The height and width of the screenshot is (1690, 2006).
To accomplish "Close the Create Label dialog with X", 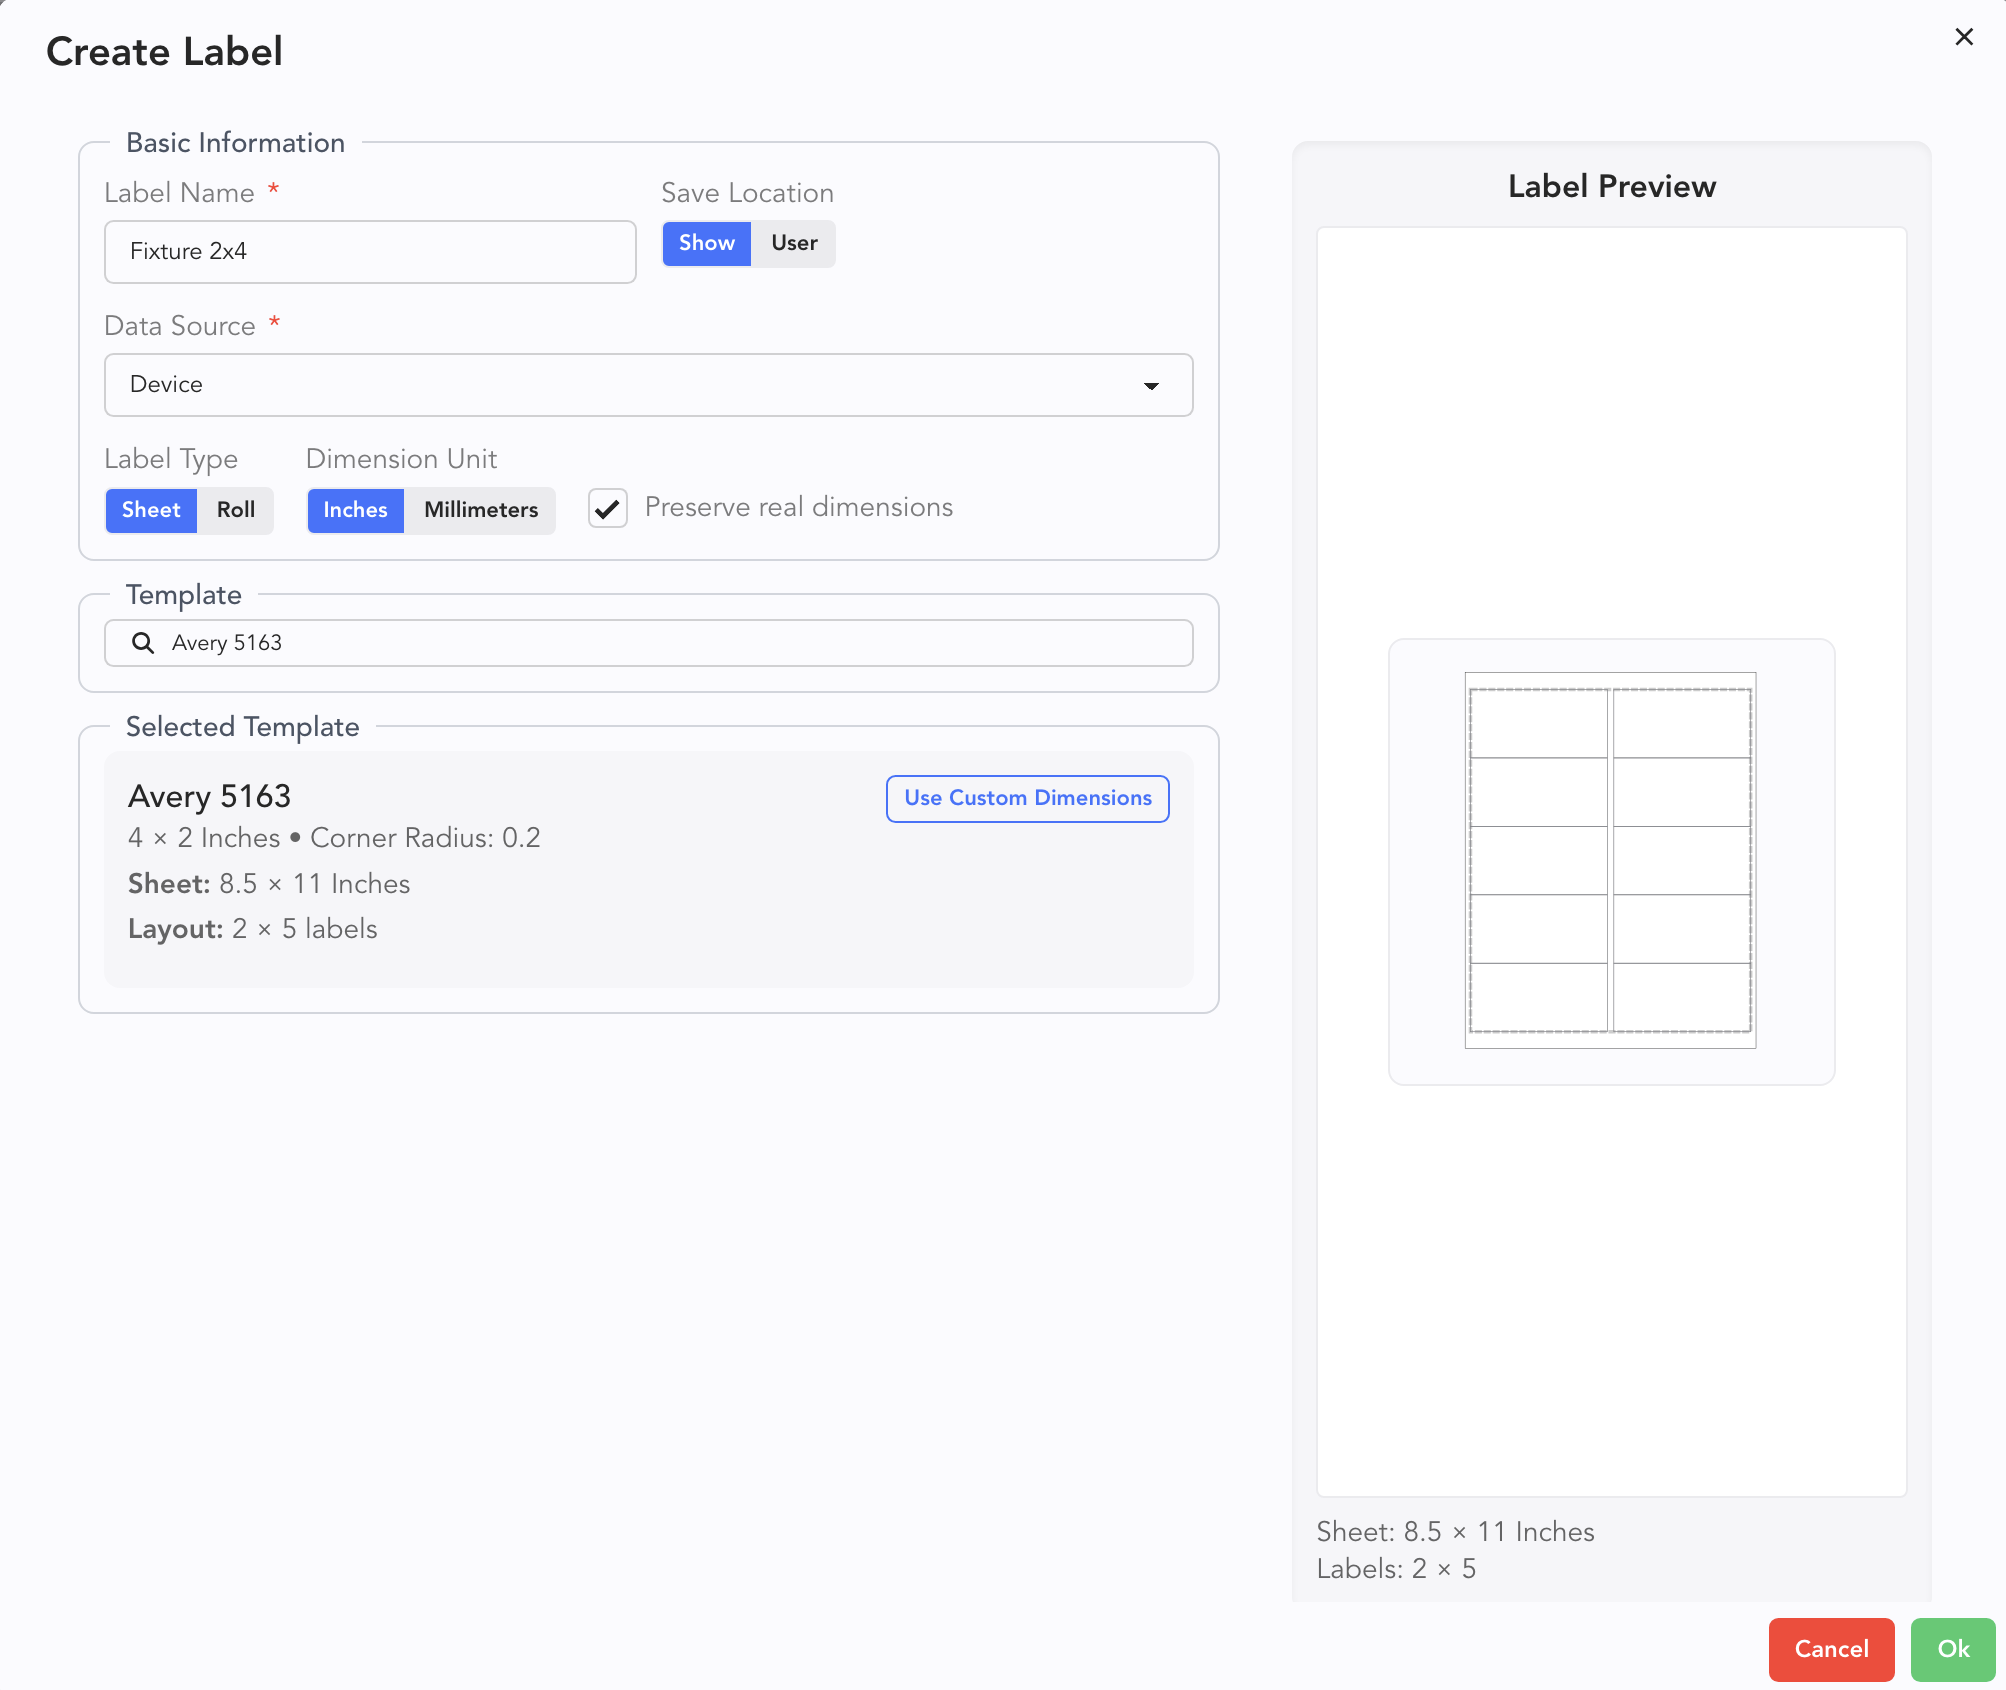I will 1964,37.
